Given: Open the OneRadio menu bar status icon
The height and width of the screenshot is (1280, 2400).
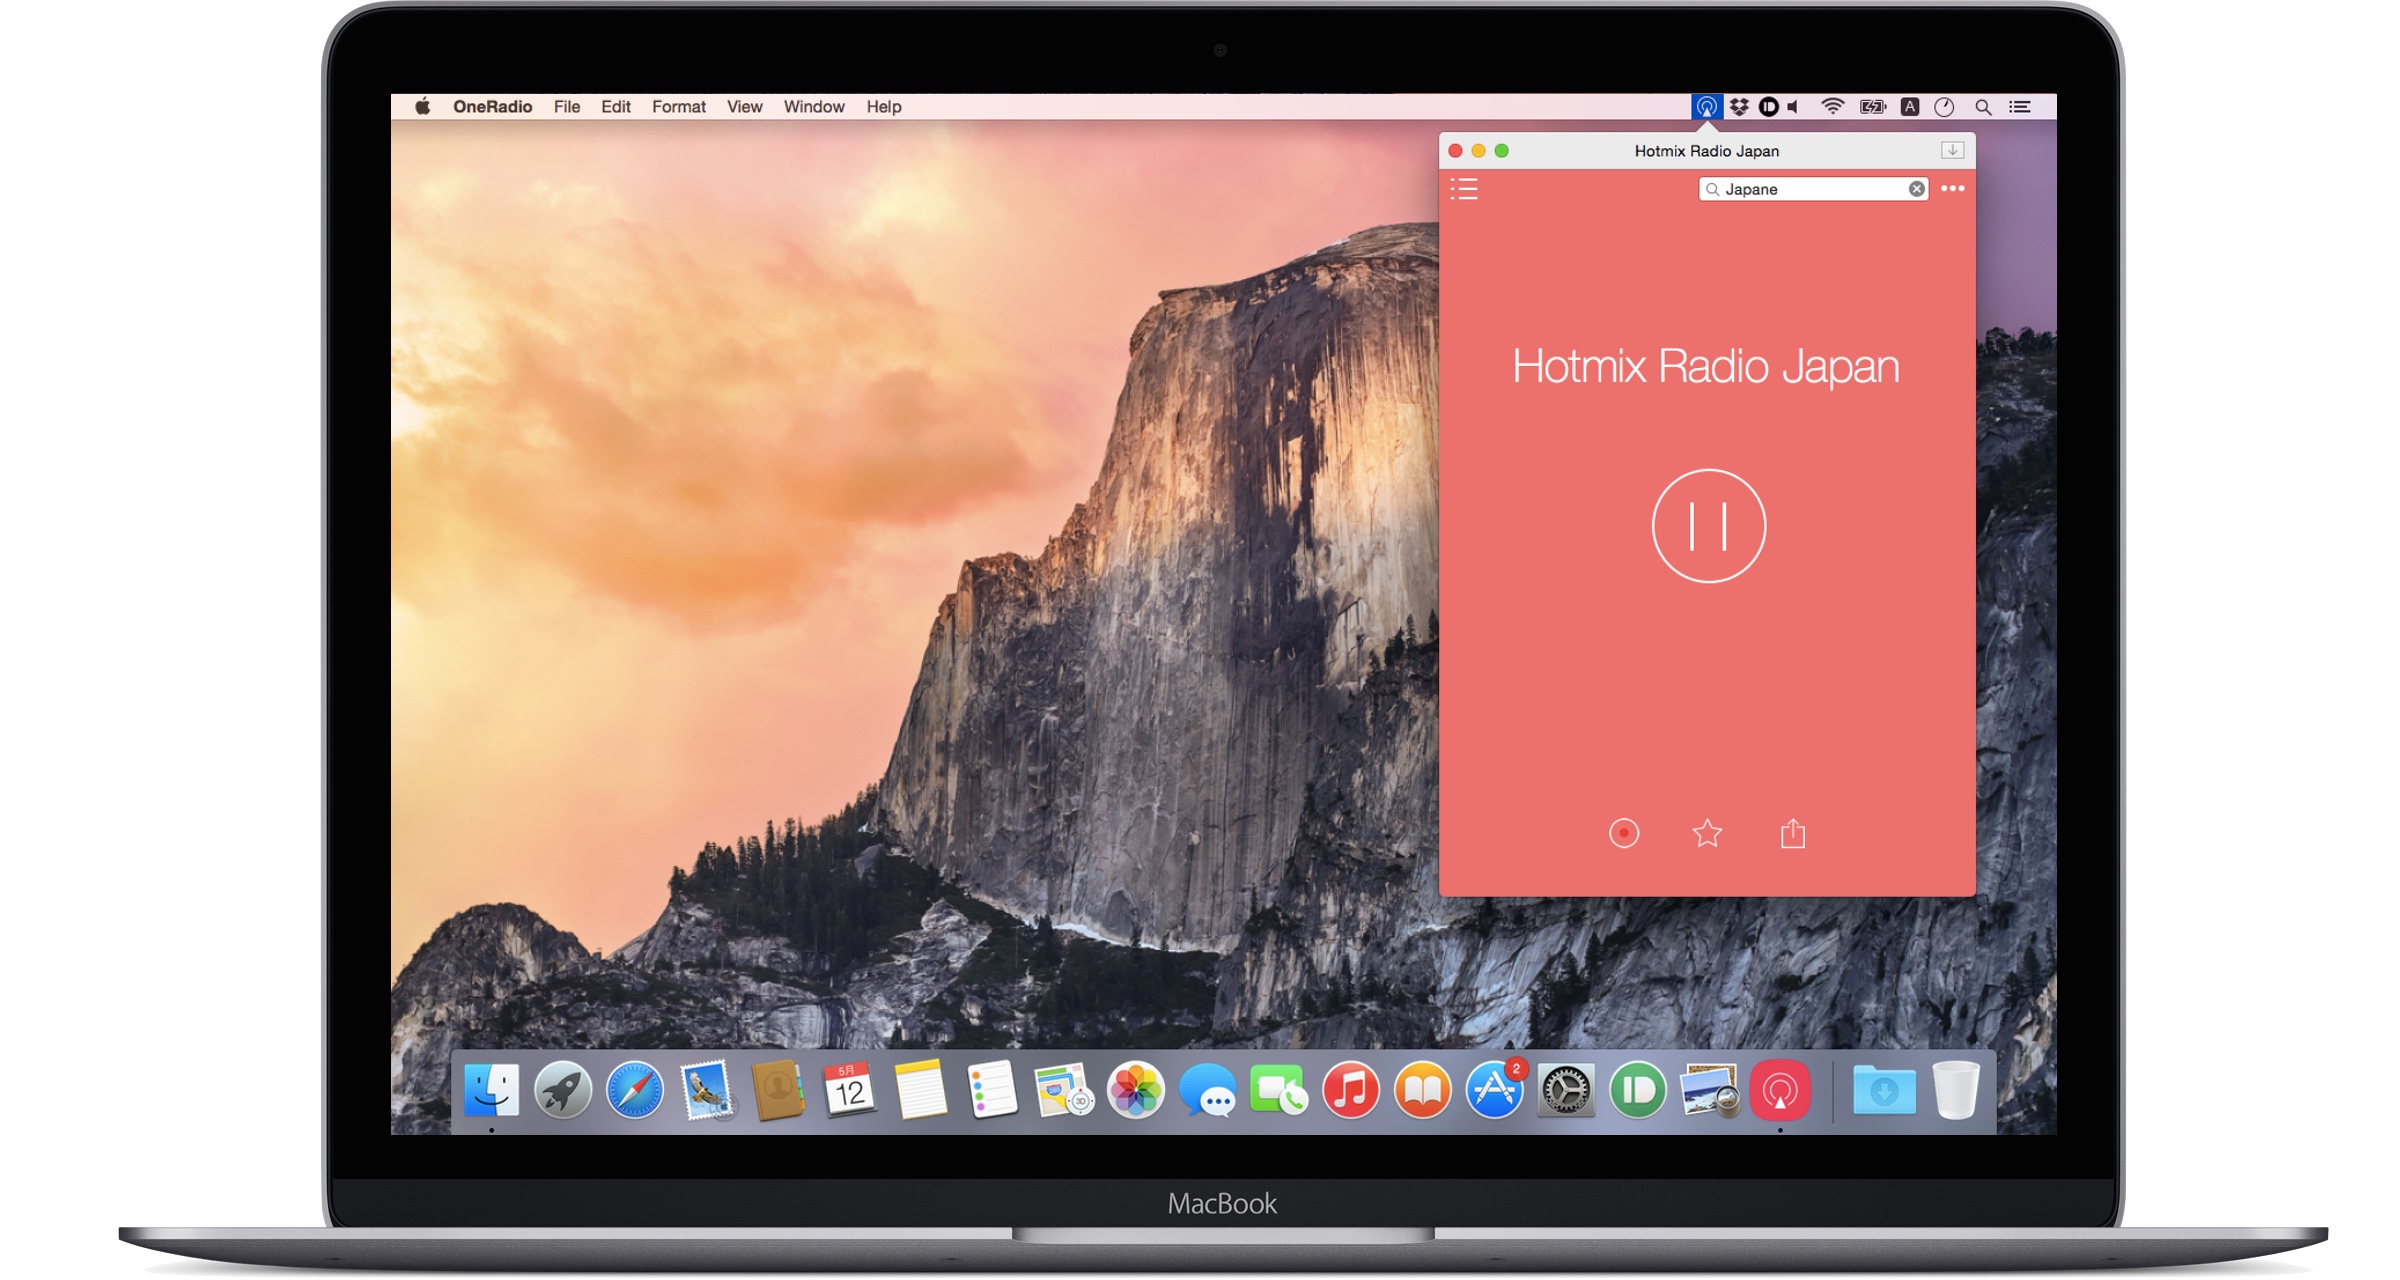Looking at the screenshot, I should coord(1707,107).
